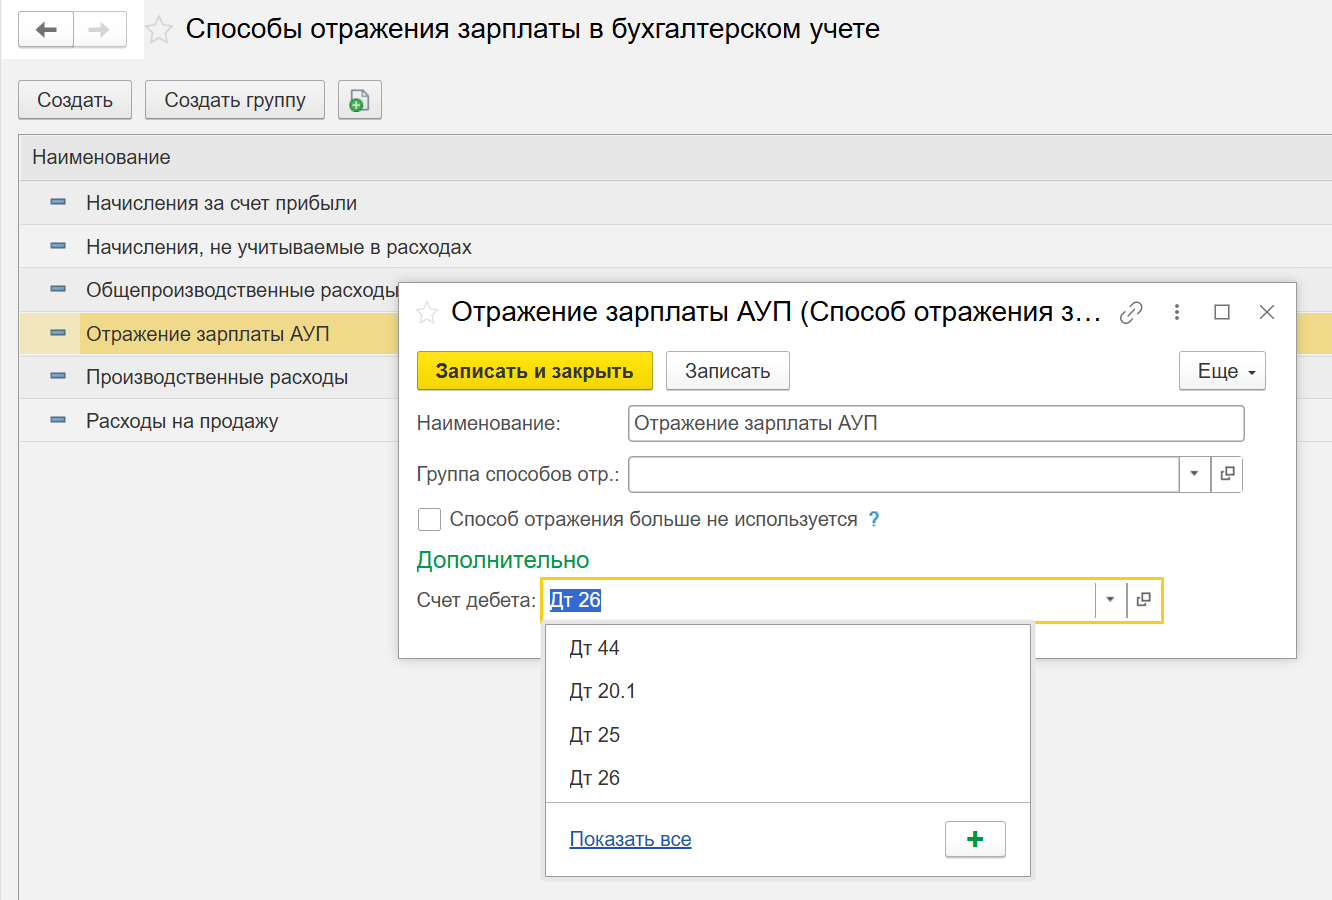This screenshot has height=900, width=1332.
Task: Click the row icon beside Производственные расходы
Action: [x=58, y=377]
